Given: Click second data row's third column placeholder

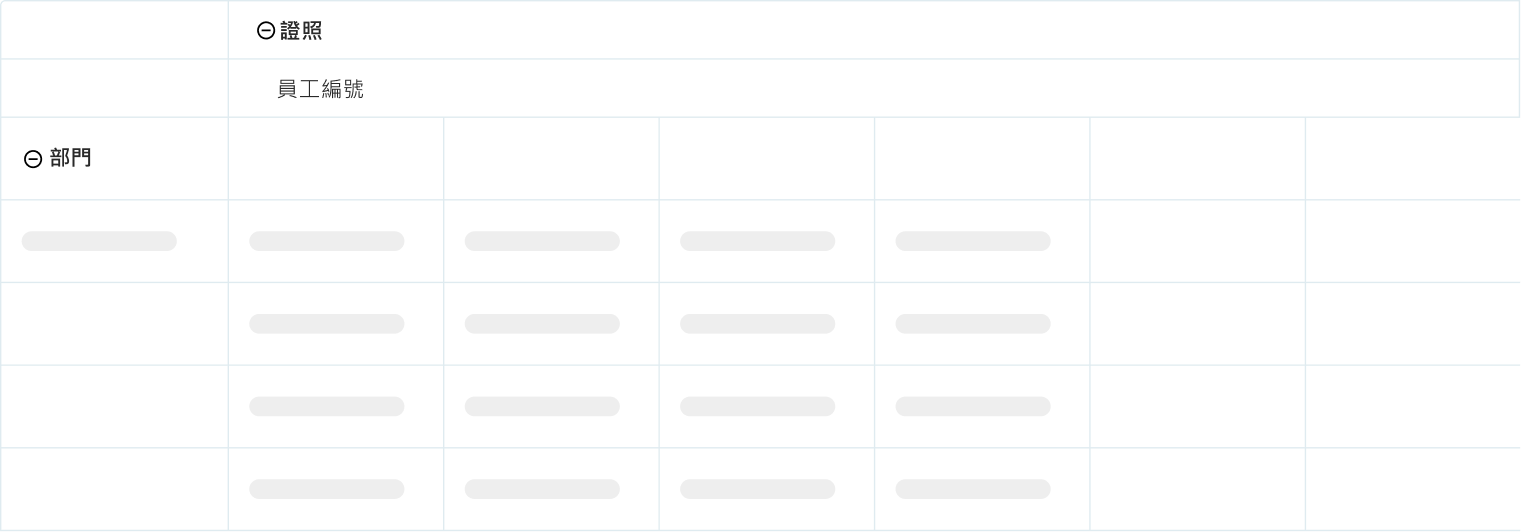Looking at the screenshot, I should [757, 324].
